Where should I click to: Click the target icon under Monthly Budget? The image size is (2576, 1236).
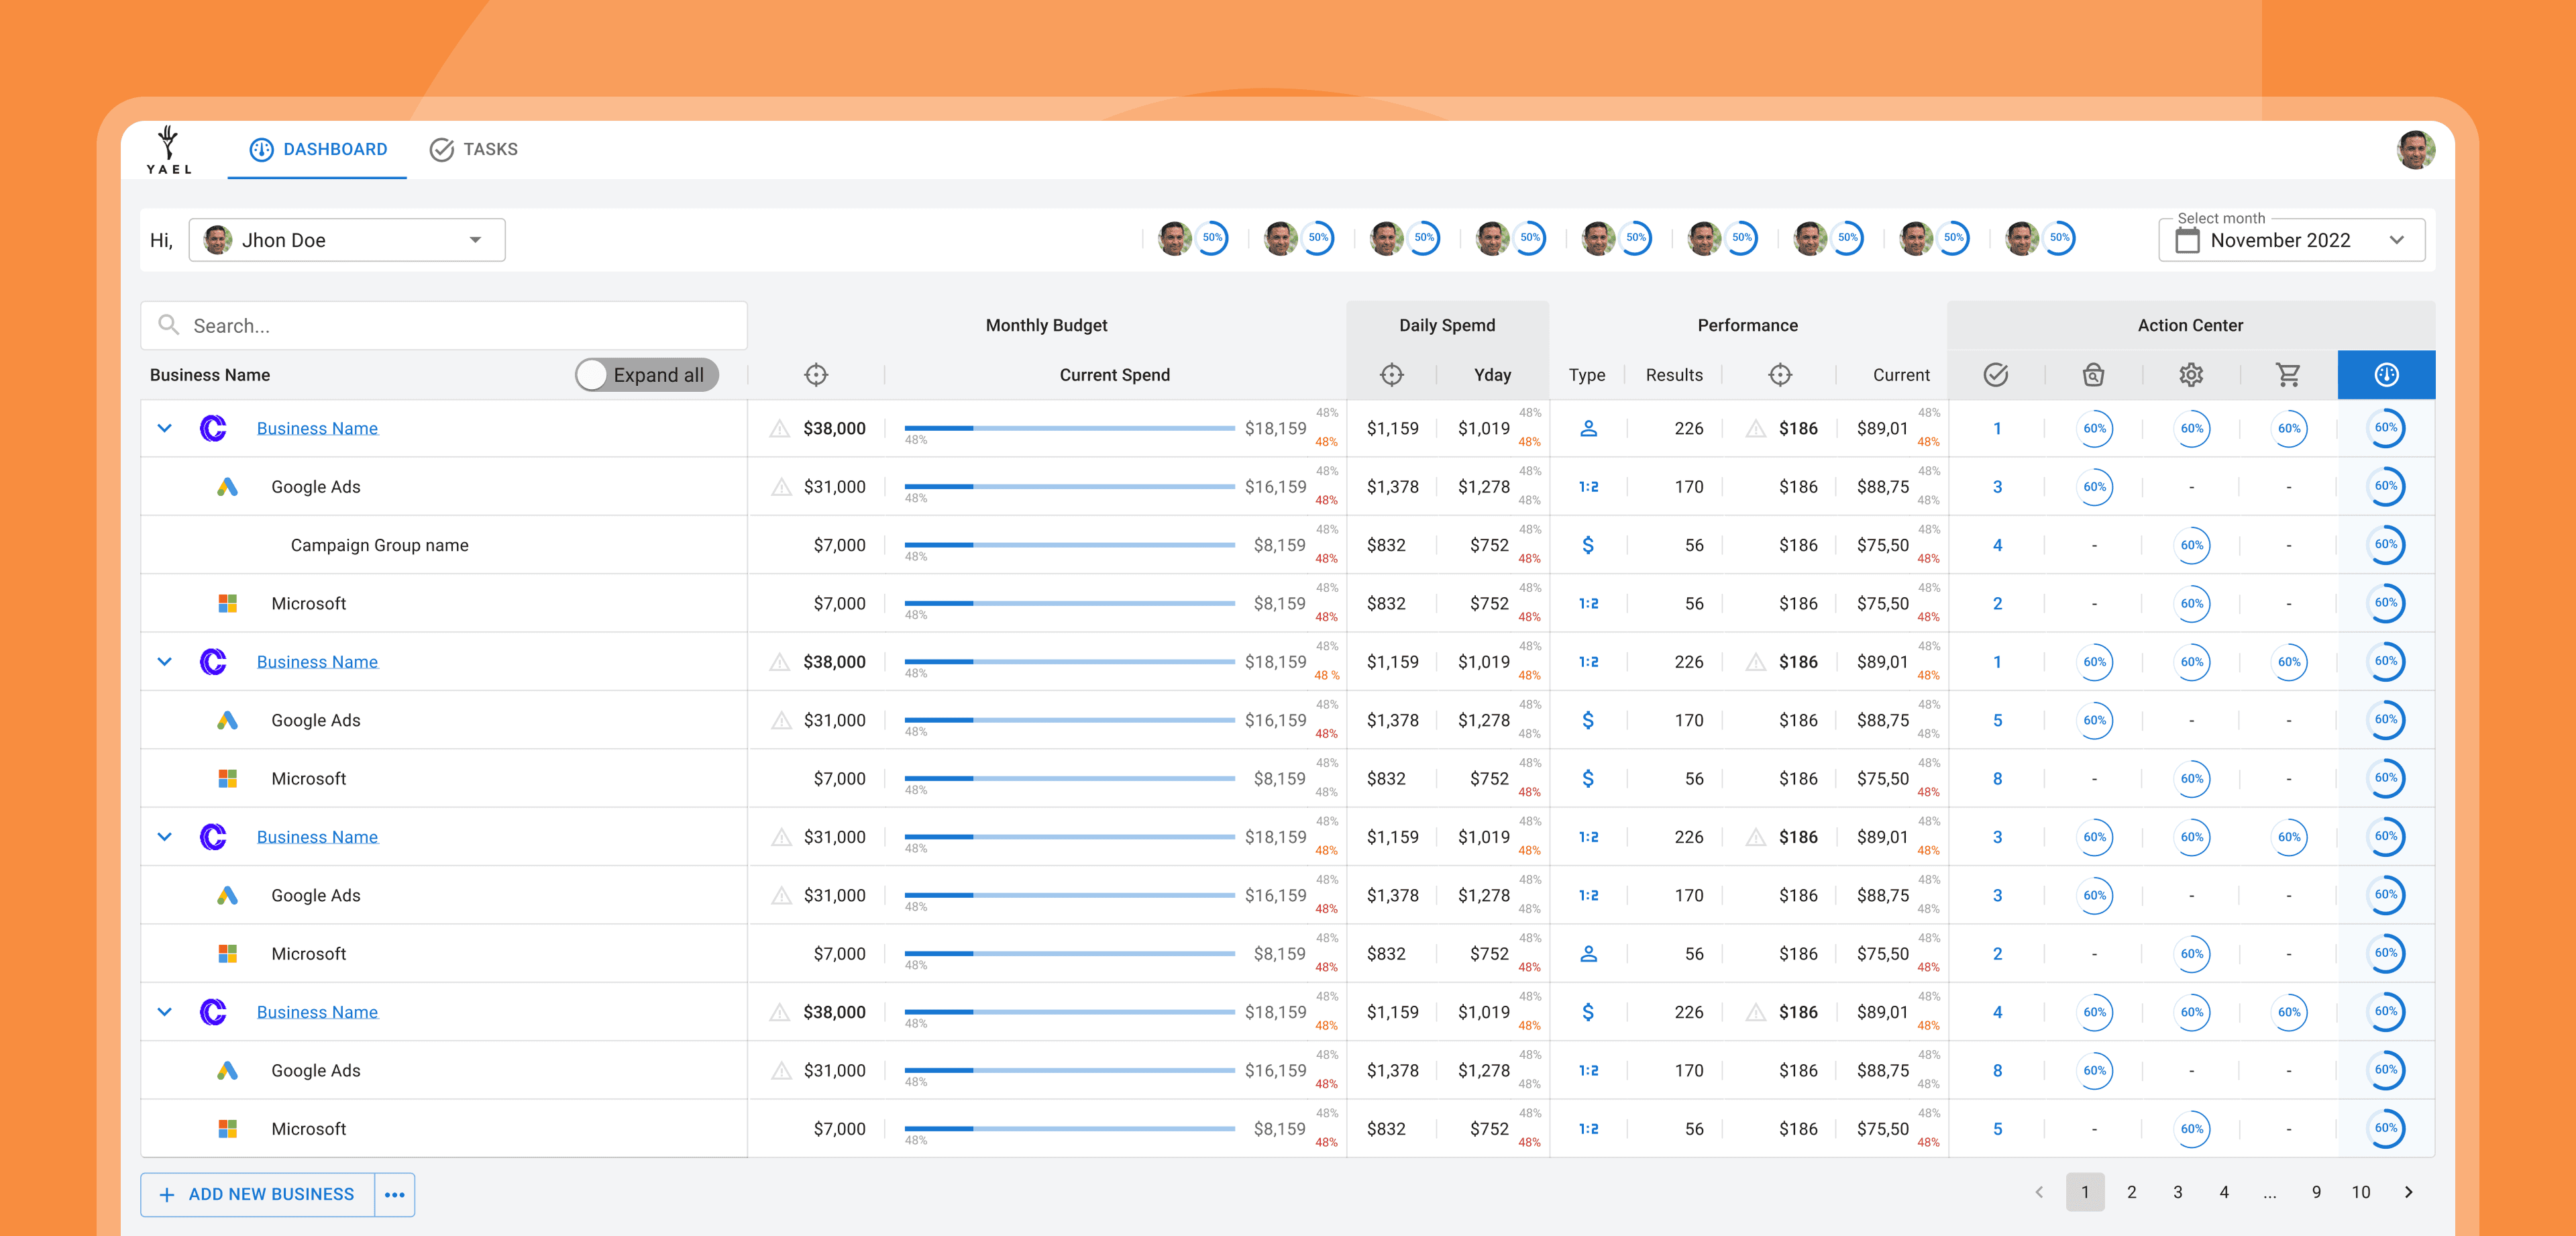pyautogui.click(x=816, y=375)
